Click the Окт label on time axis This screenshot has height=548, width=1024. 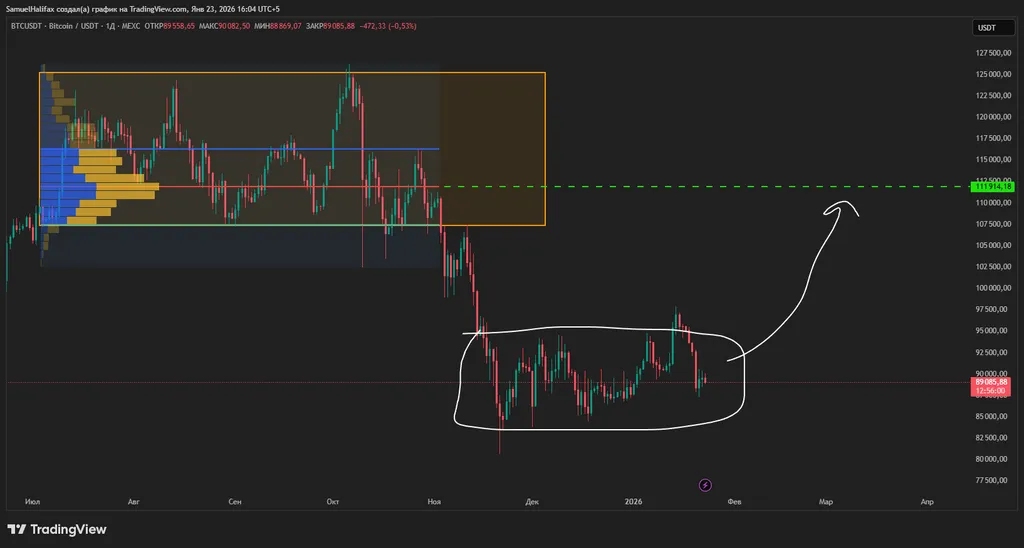click(x=333, y=502)
